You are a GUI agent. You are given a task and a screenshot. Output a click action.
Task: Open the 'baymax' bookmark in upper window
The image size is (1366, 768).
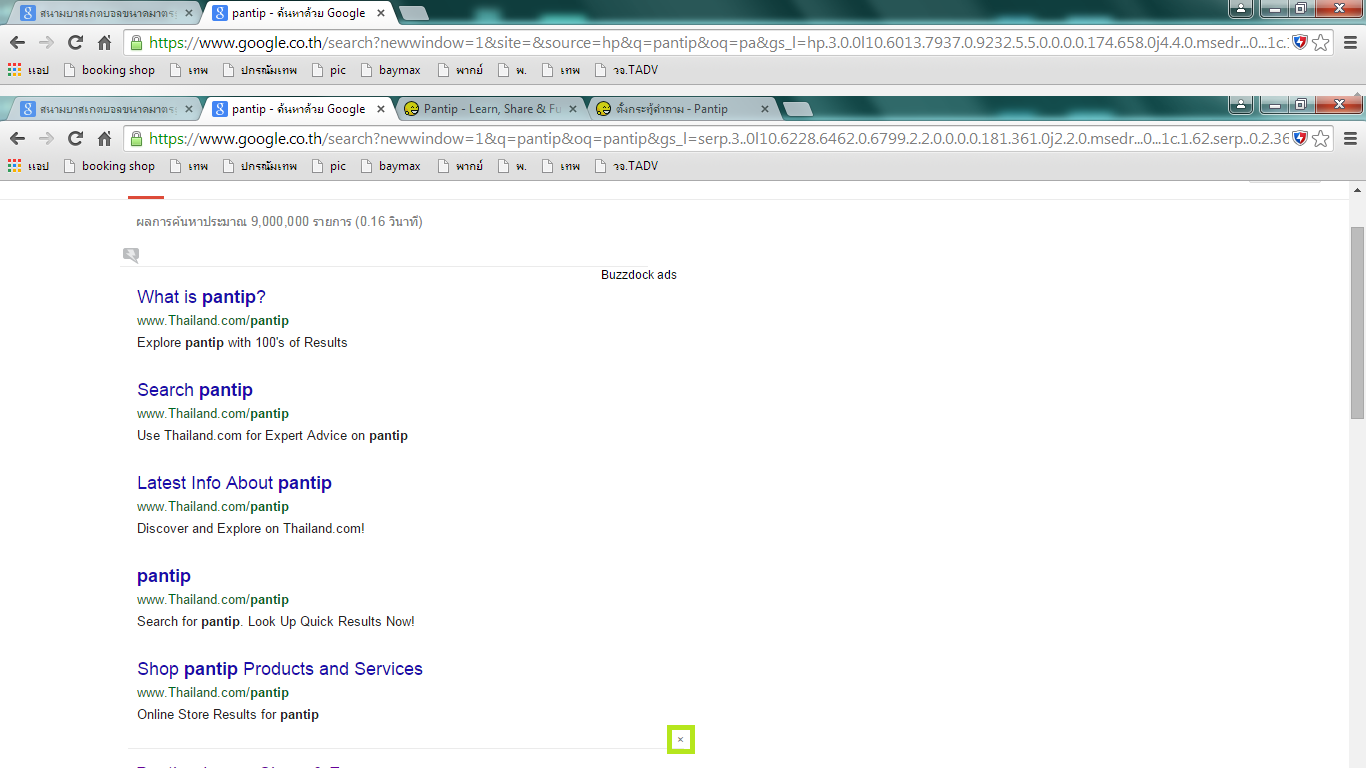(x=390, y=70)
